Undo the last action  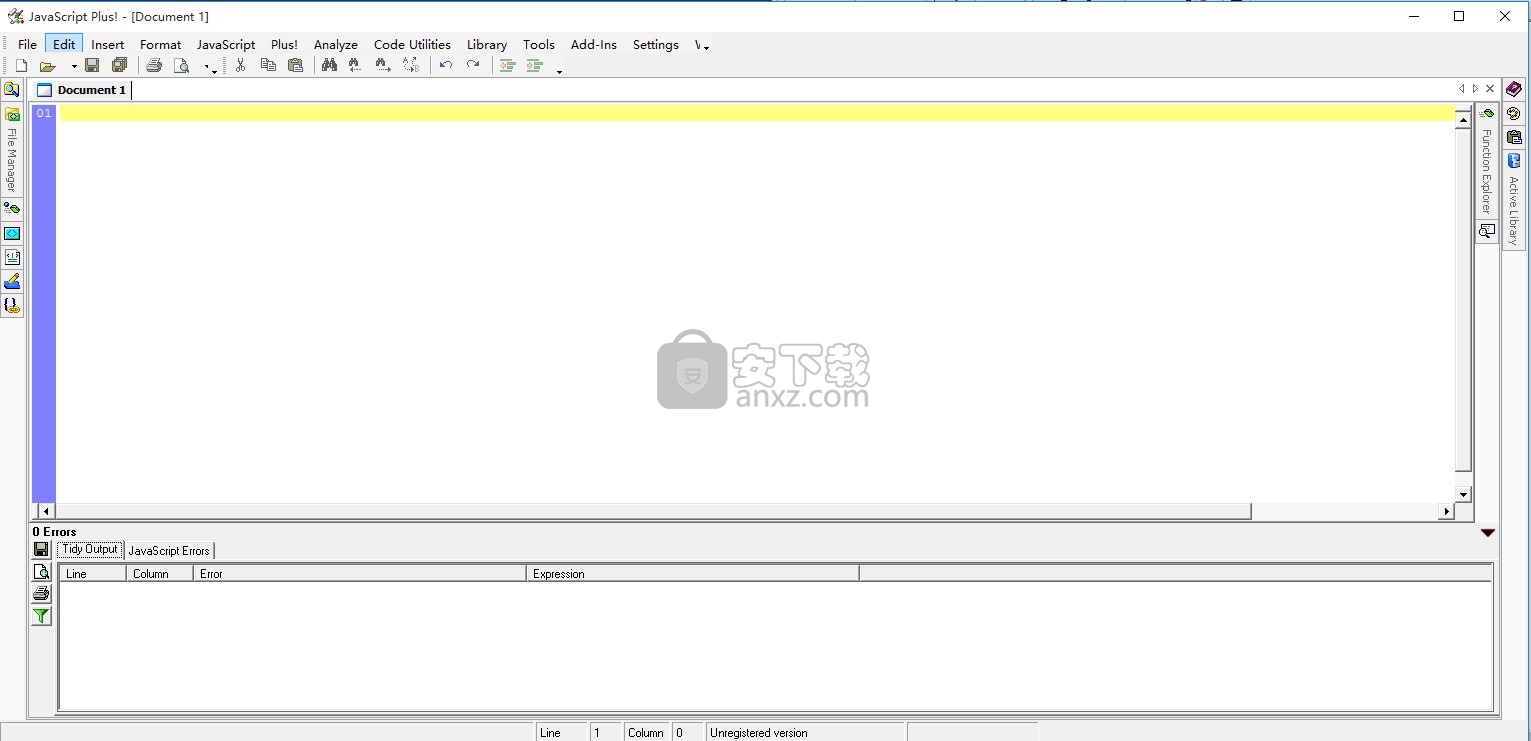click(x=446, y=66)
